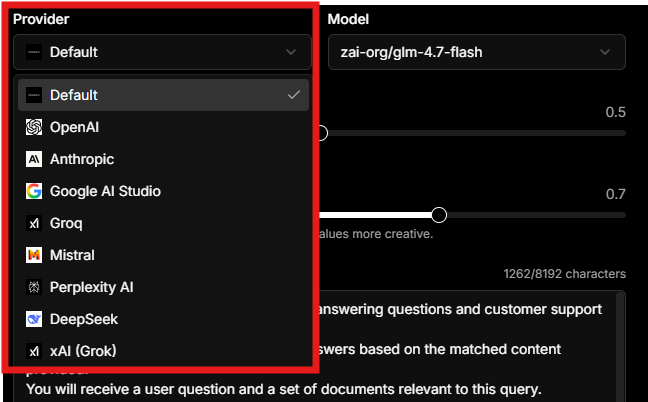
Task: Choose Anthropic from the provider list
Action: [163, 159]
